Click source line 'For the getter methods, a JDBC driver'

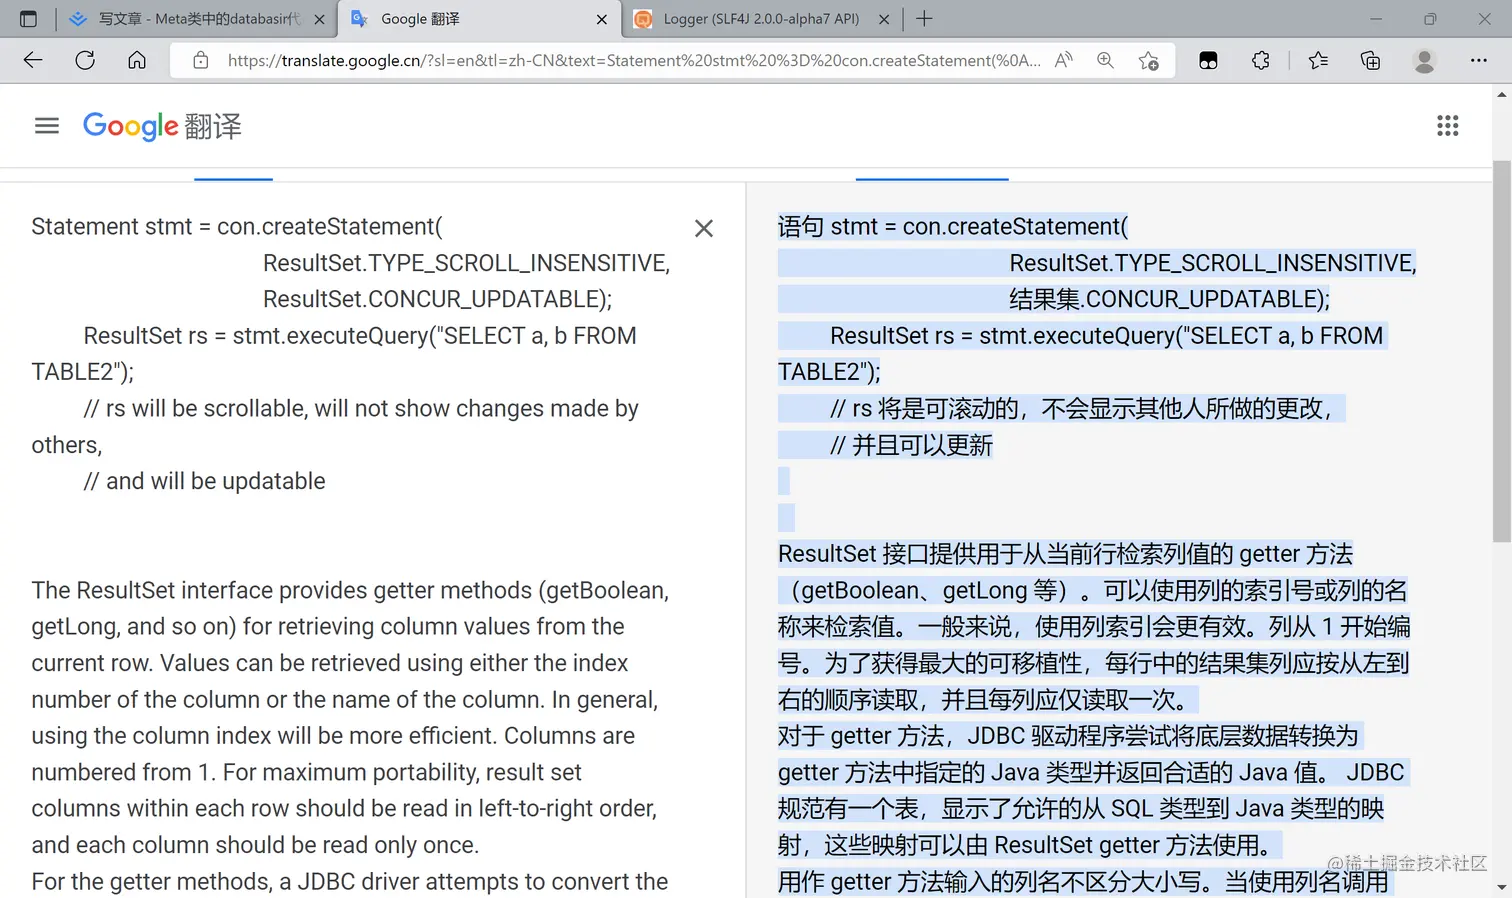coord(350,882)
